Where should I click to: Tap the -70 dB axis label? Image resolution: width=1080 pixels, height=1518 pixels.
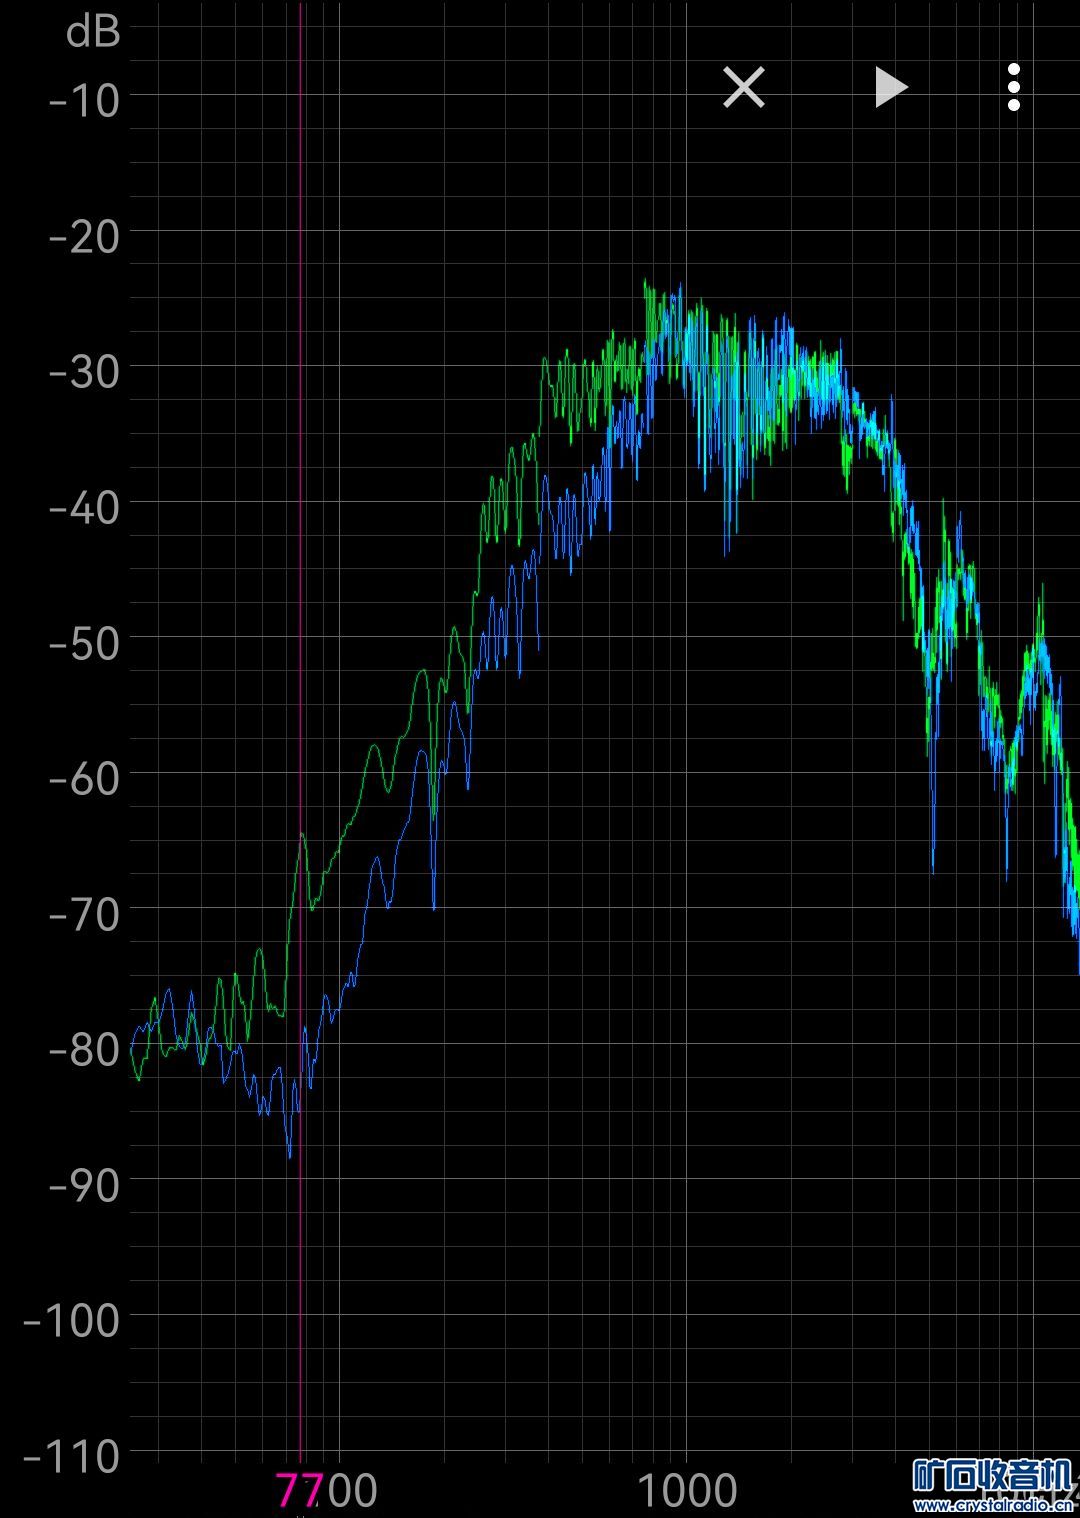pos(84,913)
